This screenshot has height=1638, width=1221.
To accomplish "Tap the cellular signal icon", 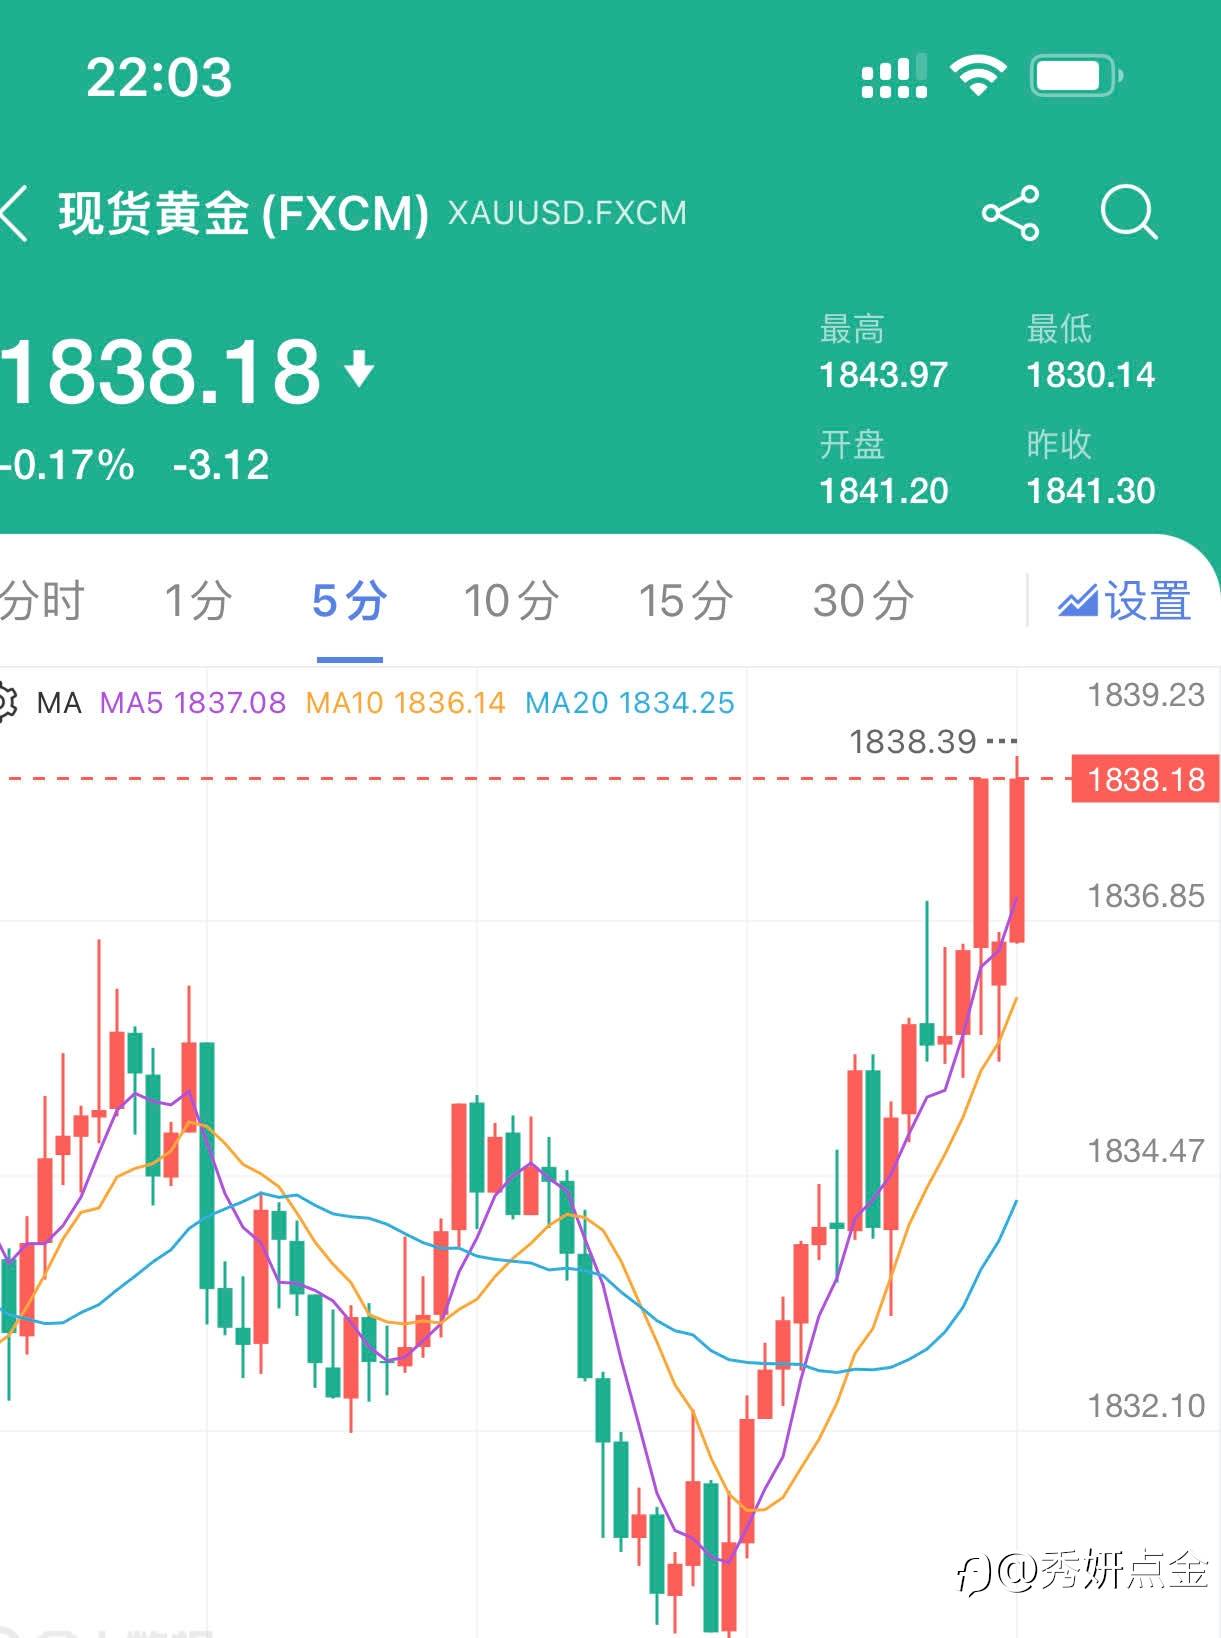I will (894, 77).
